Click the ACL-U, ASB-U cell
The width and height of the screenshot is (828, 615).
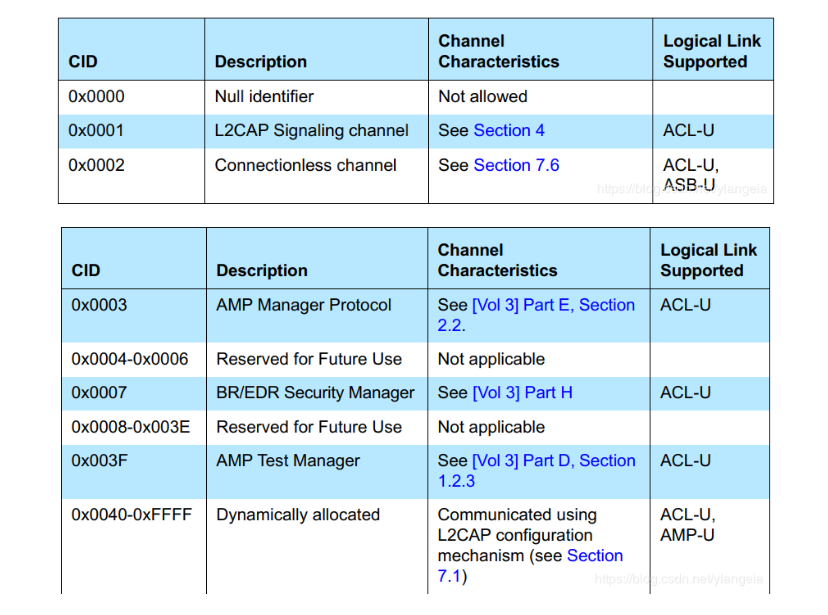pyautogui.click(x=691, y=175)
